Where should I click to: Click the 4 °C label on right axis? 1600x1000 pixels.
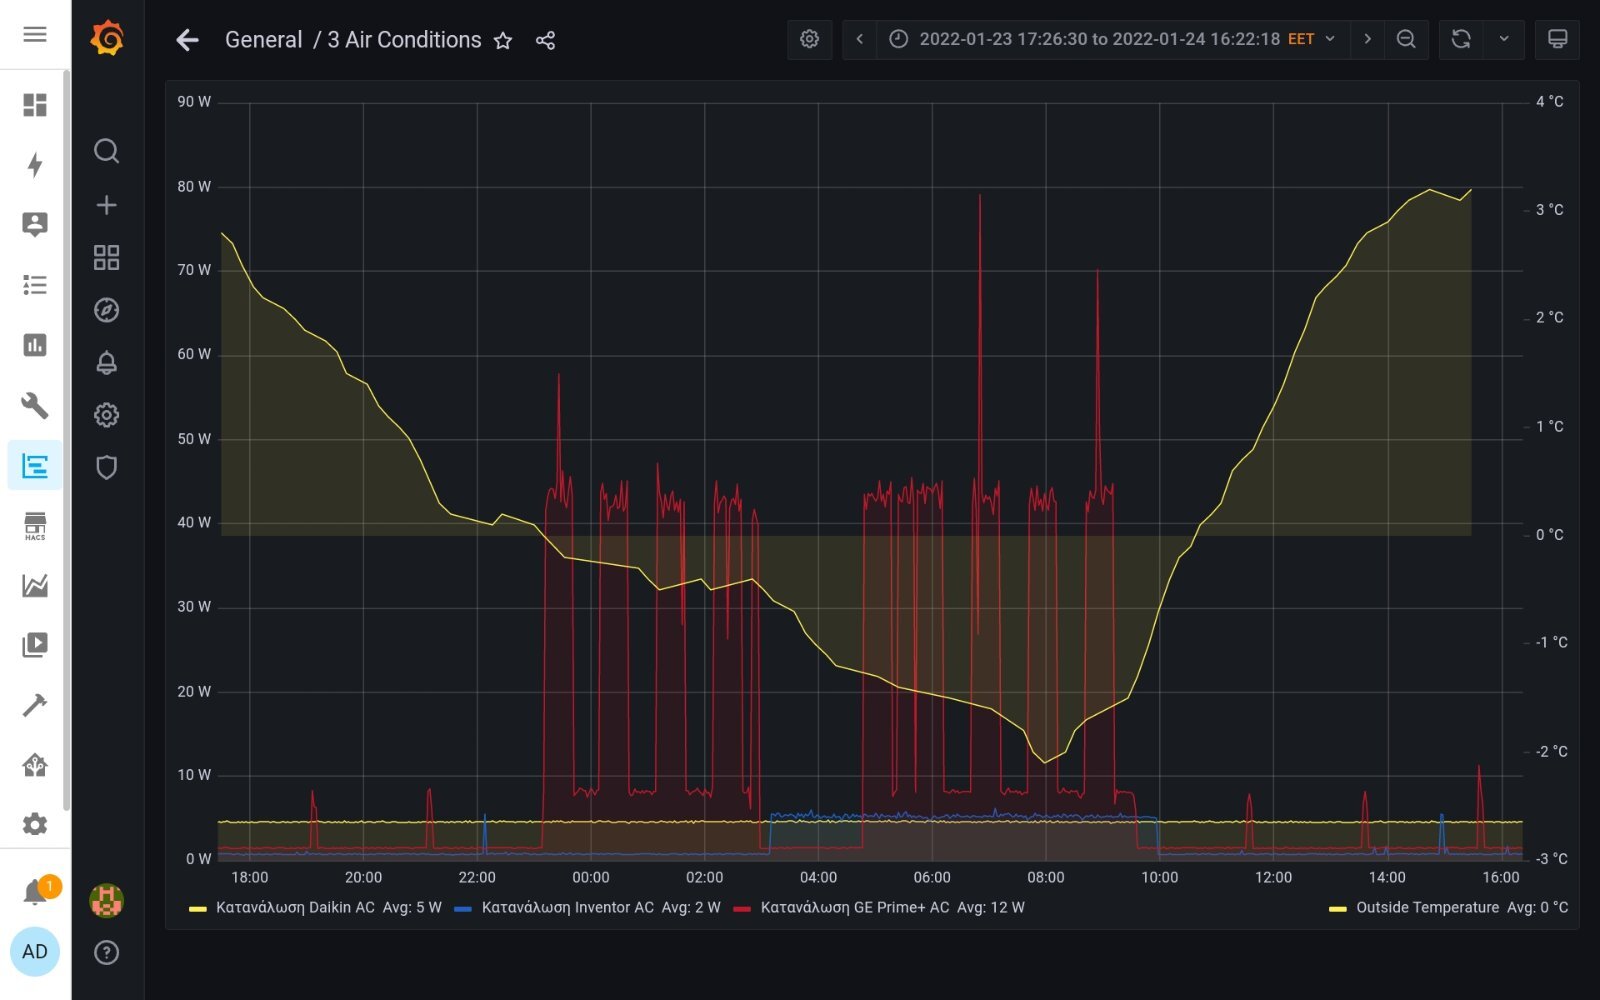tap(1549, 102)
